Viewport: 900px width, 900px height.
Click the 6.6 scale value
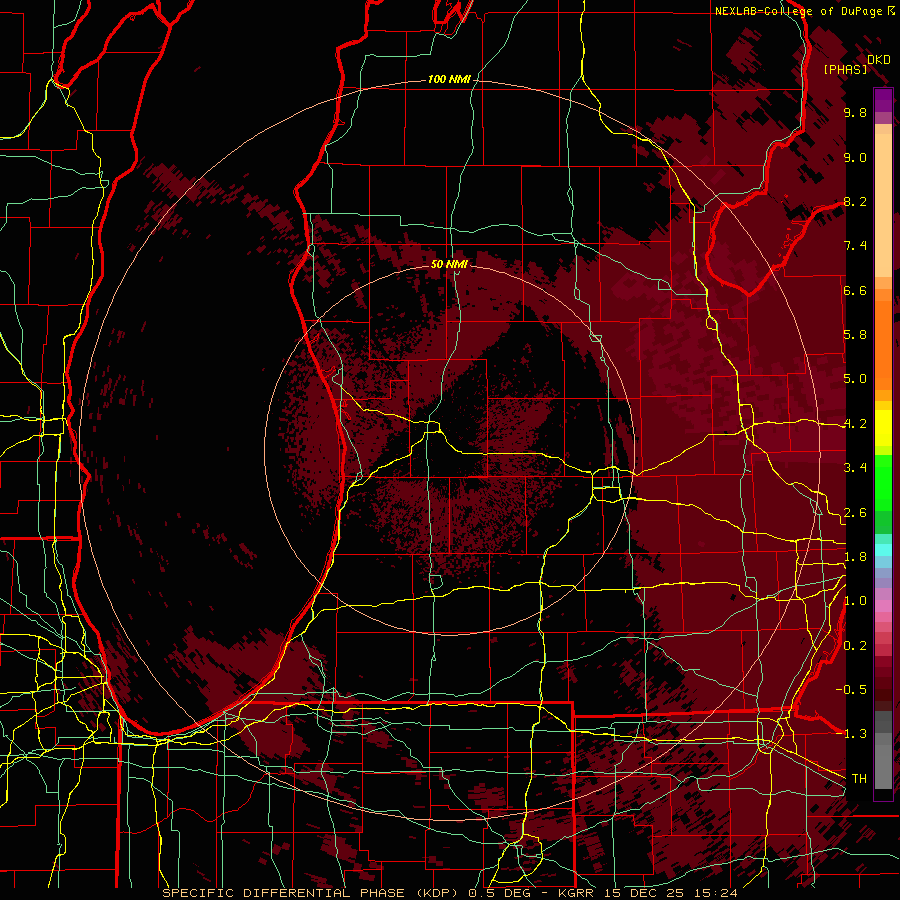(855, 290)
